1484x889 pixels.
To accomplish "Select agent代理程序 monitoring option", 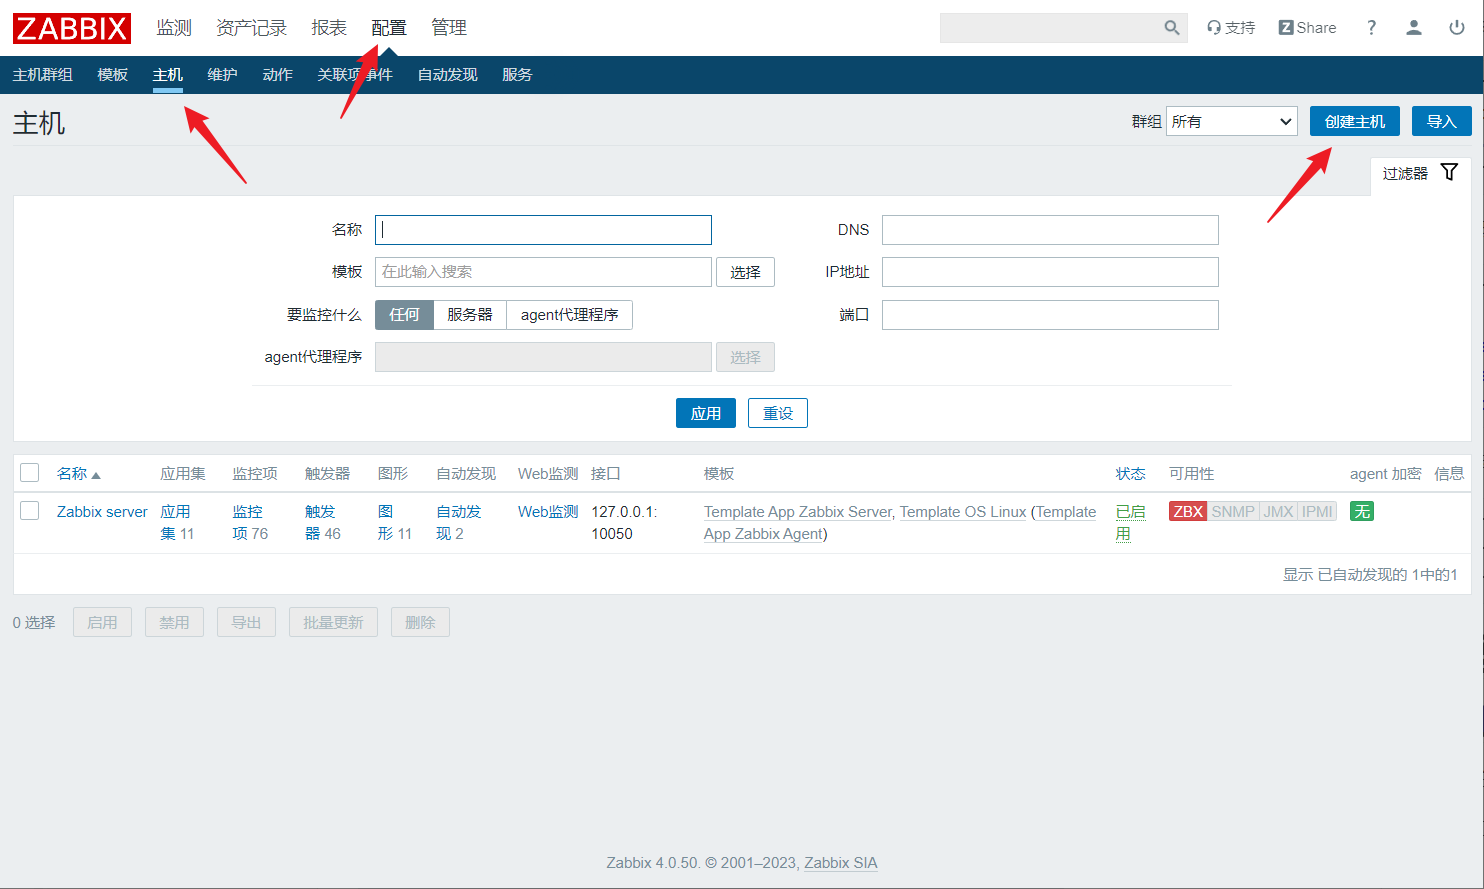I will (x=569, y=315).
